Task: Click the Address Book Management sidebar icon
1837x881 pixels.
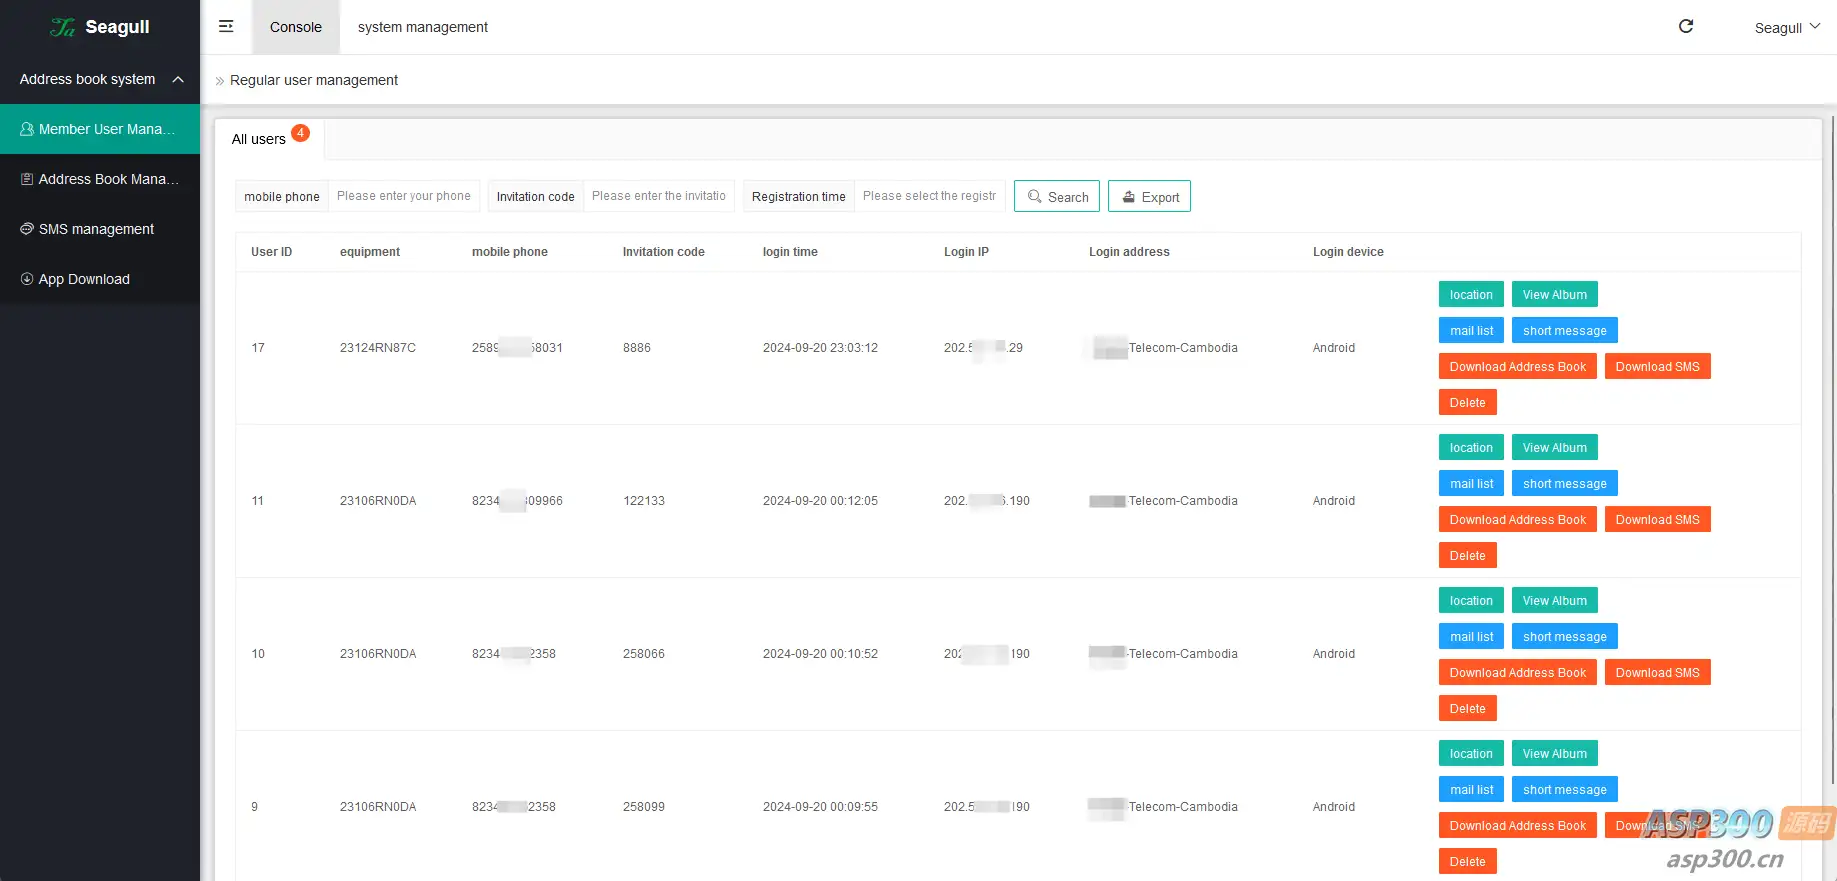Action: pos(27,179)
